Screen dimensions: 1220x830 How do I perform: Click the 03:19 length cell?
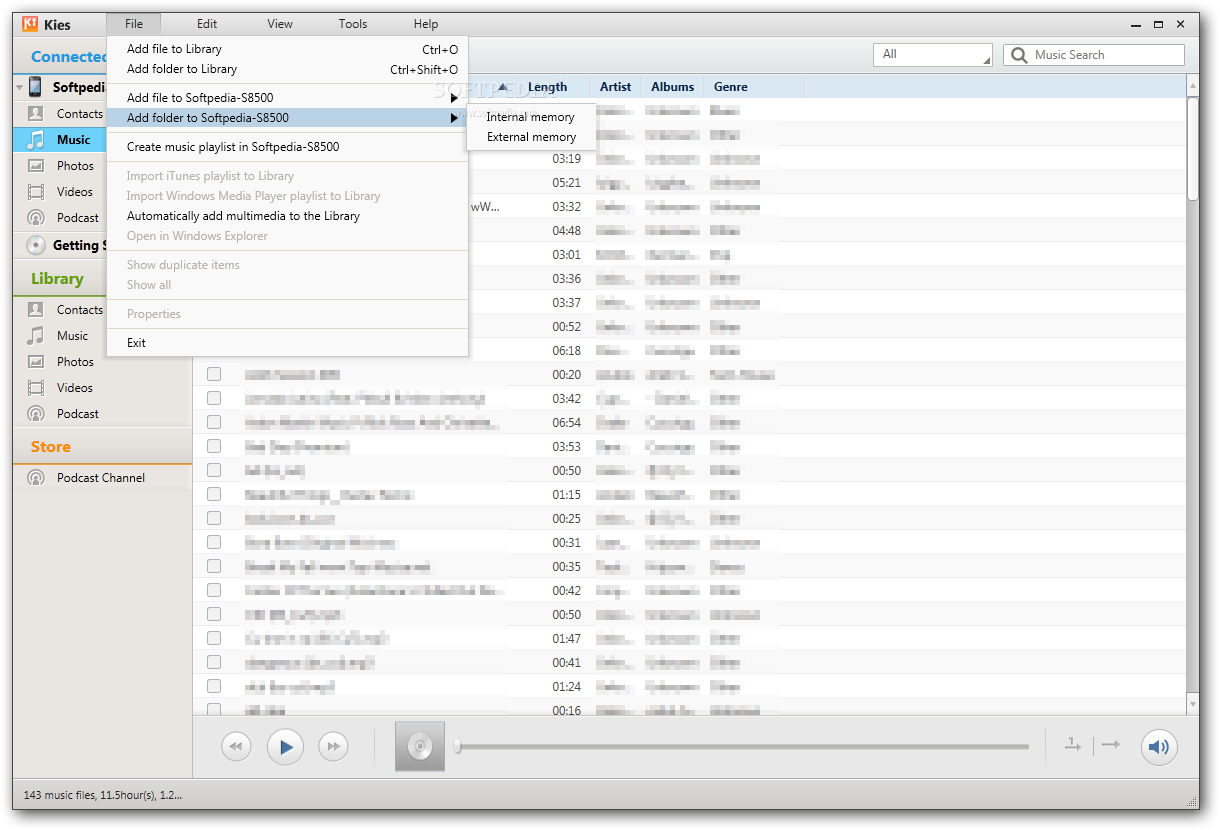pyautogui.click(x=566, y=159)
